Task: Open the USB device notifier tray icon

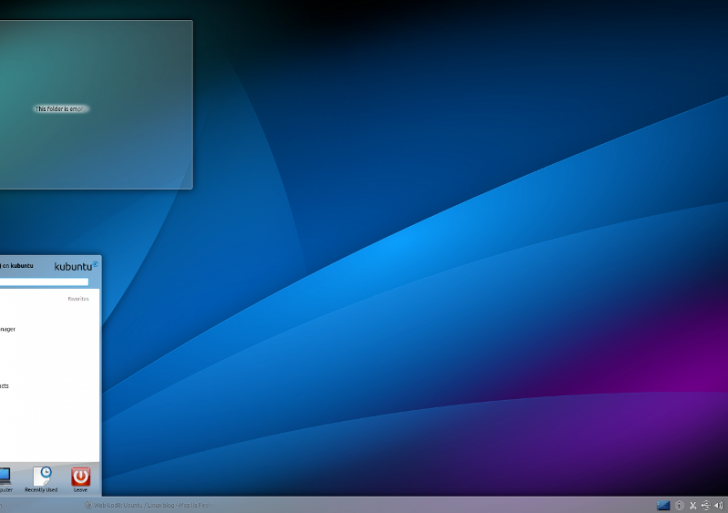Action: (x=706, y=505)
